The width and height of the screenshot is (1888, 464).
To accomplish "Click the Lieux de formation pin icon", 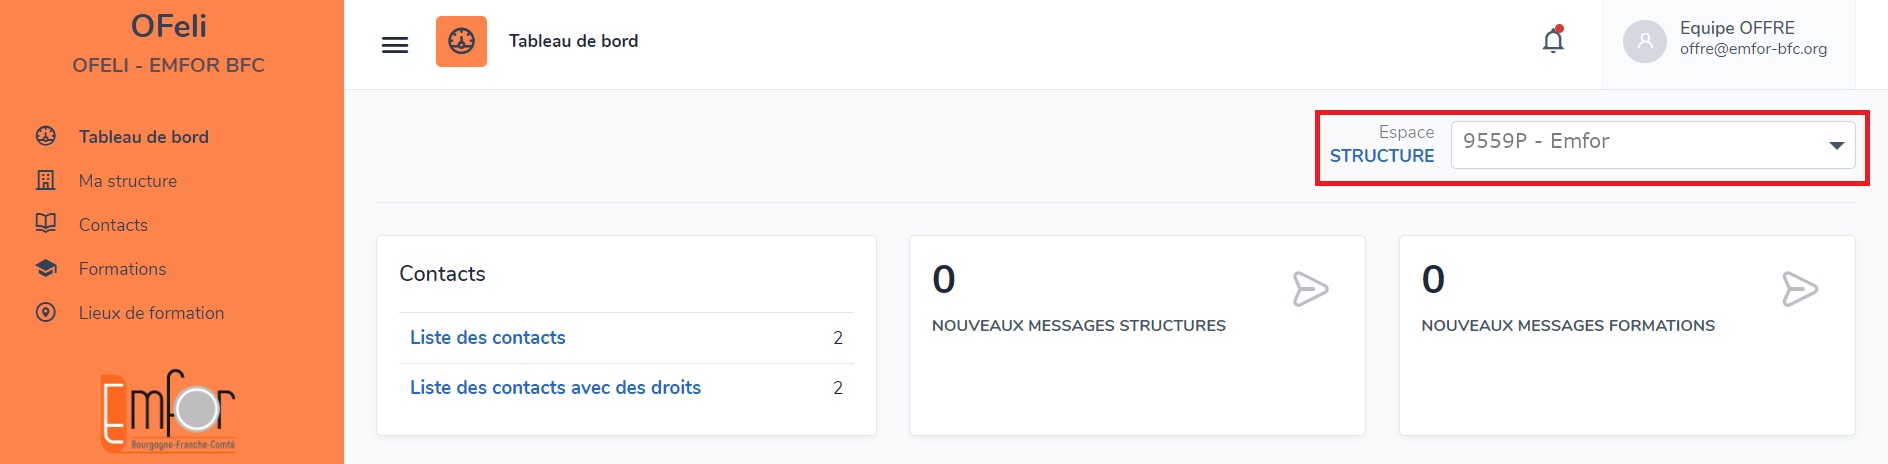I will [46, 312].
